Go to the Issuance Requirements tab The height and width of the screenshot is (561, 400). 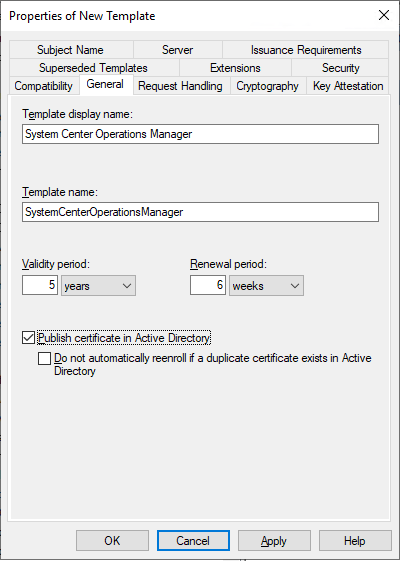pyautogui.click(x=306, y=50)
